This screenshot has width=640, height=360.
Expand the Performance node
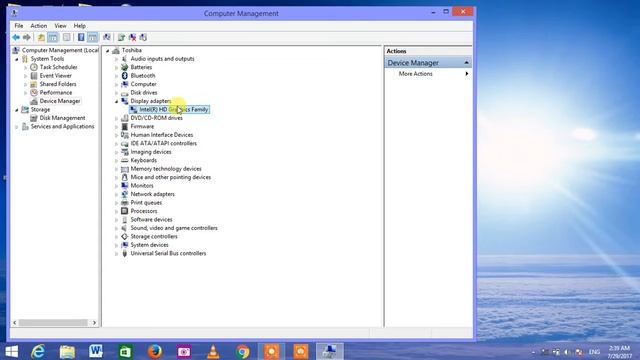point(25,93)
